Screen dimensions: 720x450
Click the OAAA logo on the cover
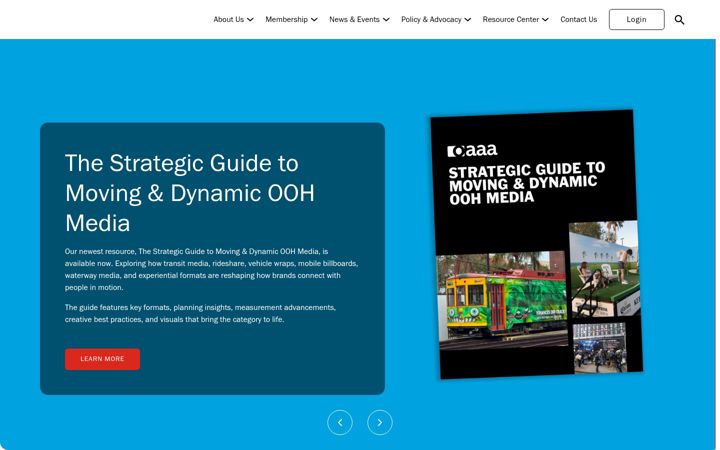(x=472, y=150)
